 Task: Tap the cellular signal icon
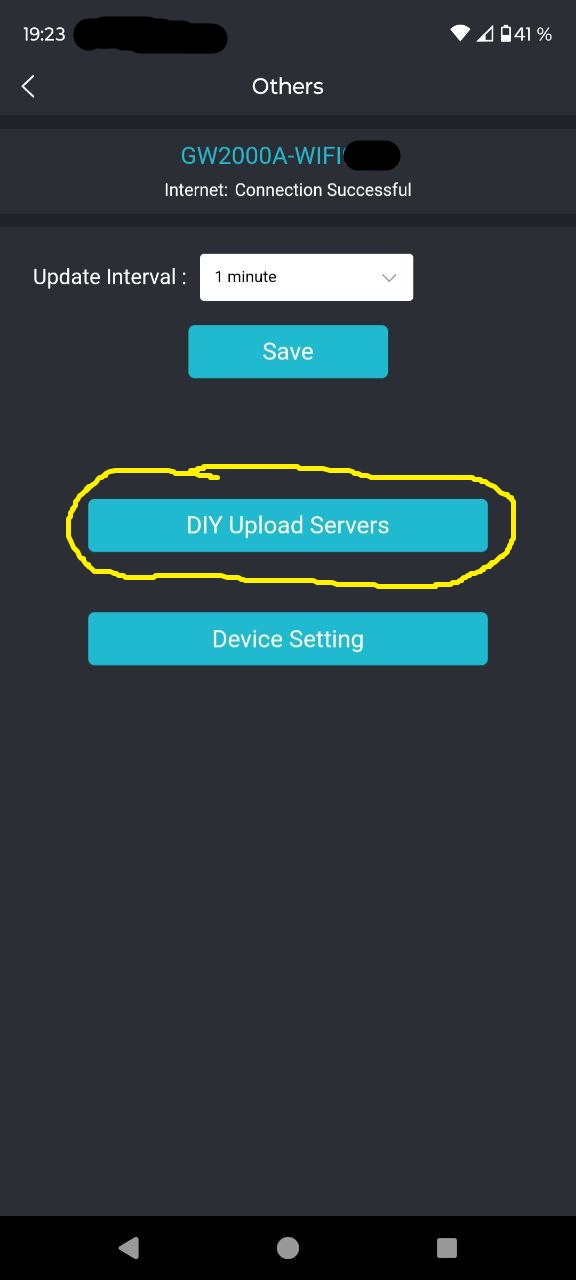pos(485,34)
